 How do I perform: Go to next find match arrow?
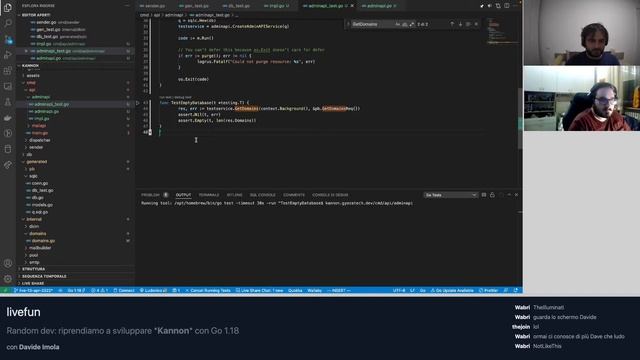pyautogui.click(x=460, y=24)
